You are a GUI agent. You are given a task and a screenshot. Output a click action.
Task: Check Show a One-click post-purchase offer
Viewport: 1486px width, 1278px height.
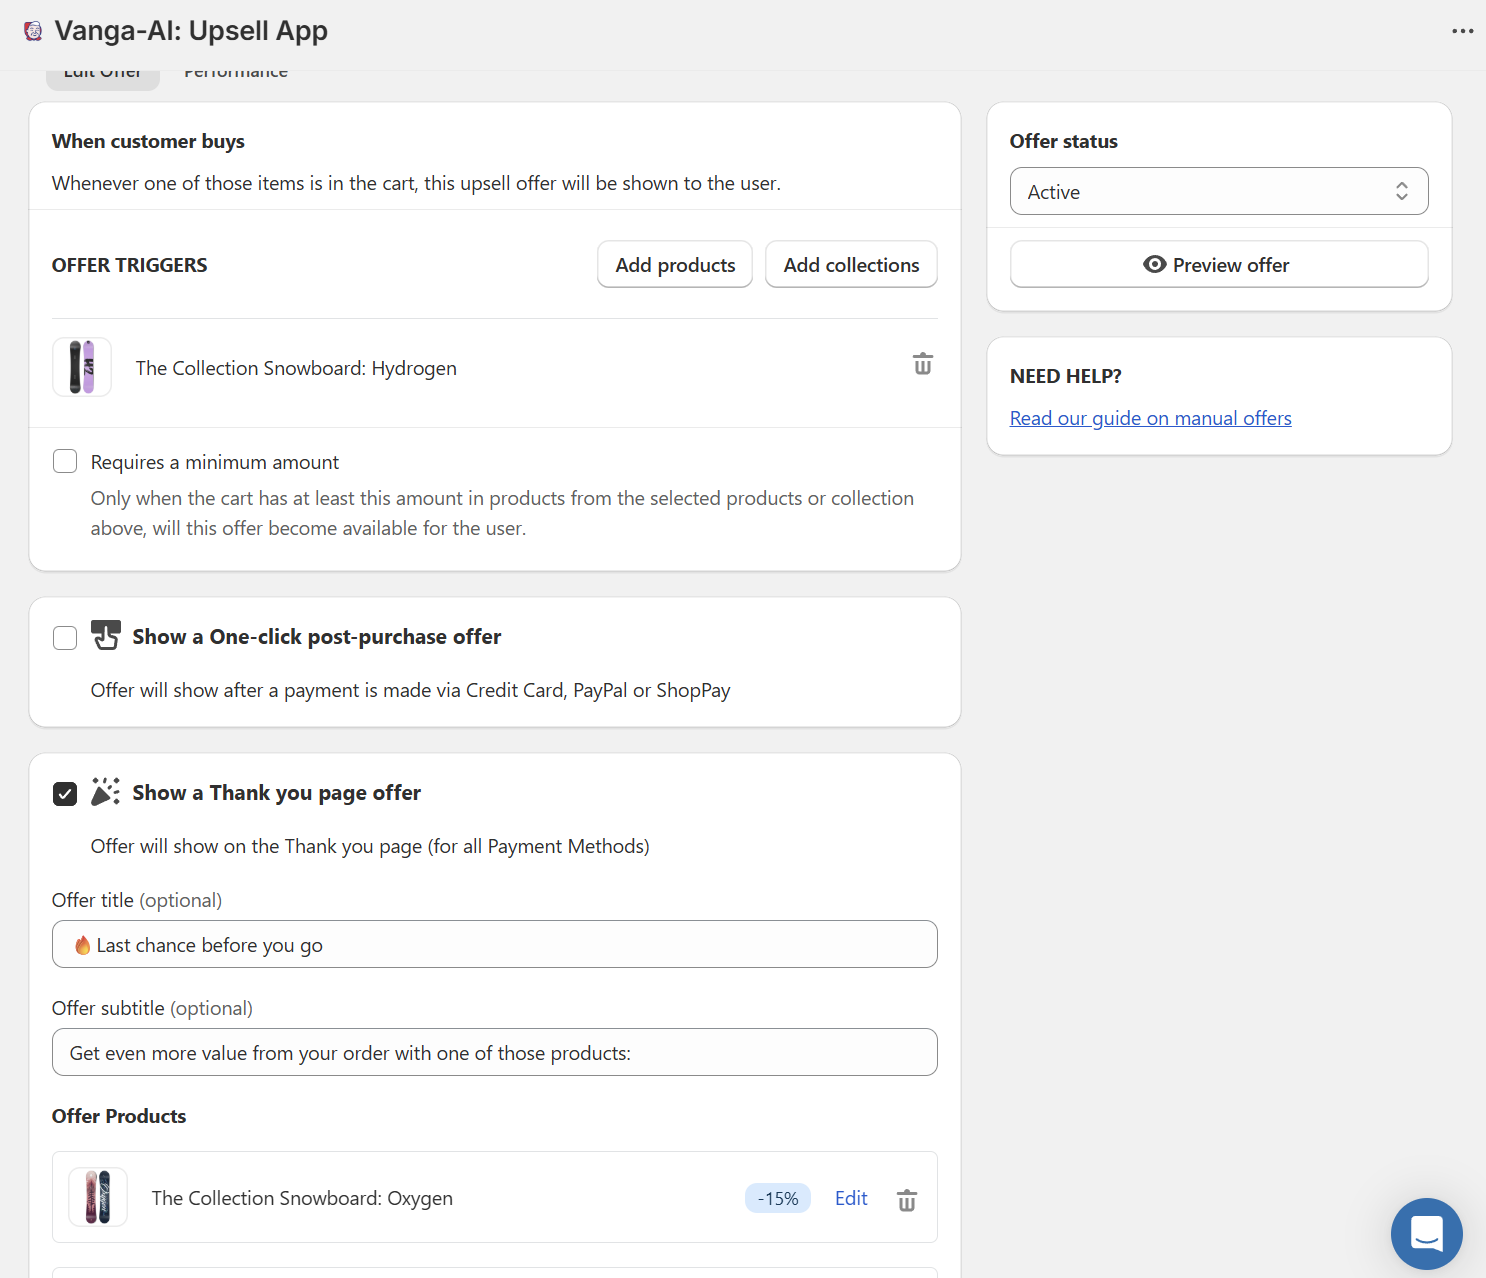click(x=65, y=638)
